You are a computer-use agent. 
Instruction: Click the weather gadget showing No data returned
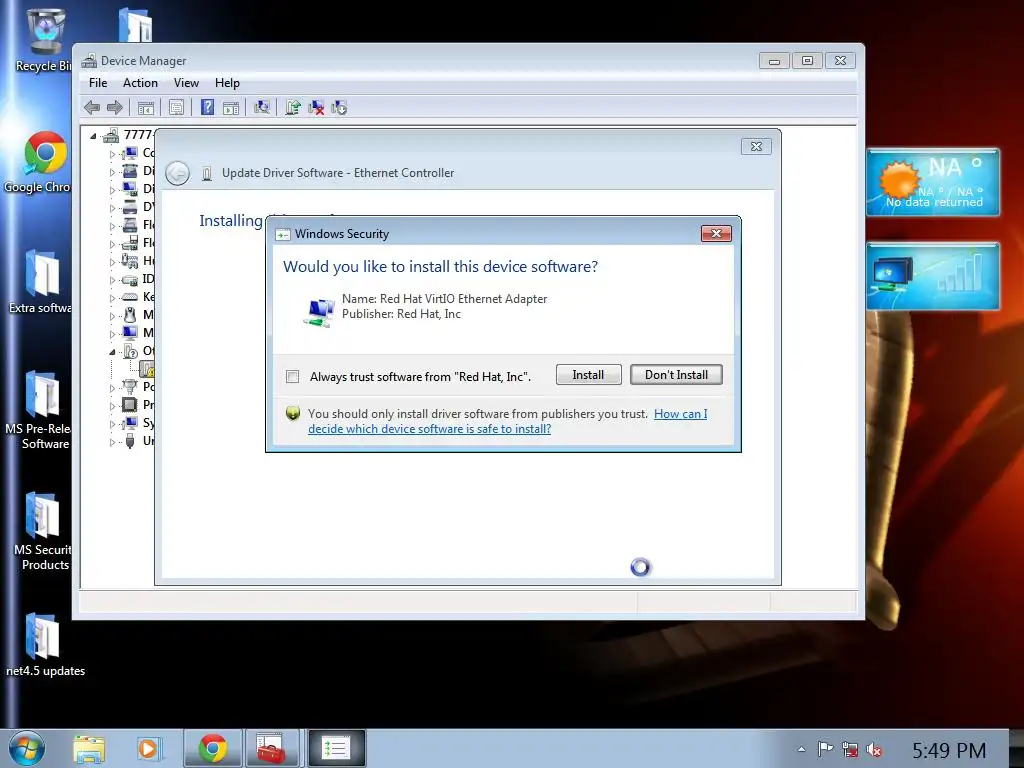point(933,182)
